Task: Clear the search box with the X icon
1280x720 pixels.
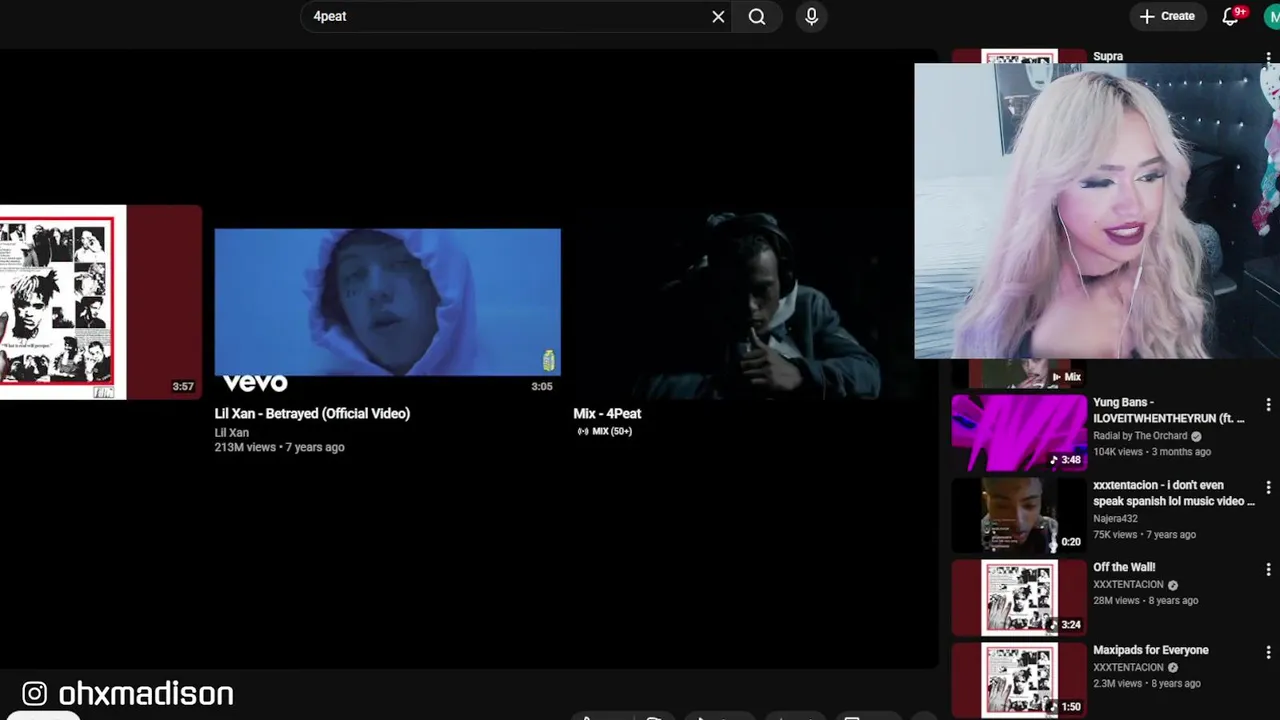Action: coord(718,16)
